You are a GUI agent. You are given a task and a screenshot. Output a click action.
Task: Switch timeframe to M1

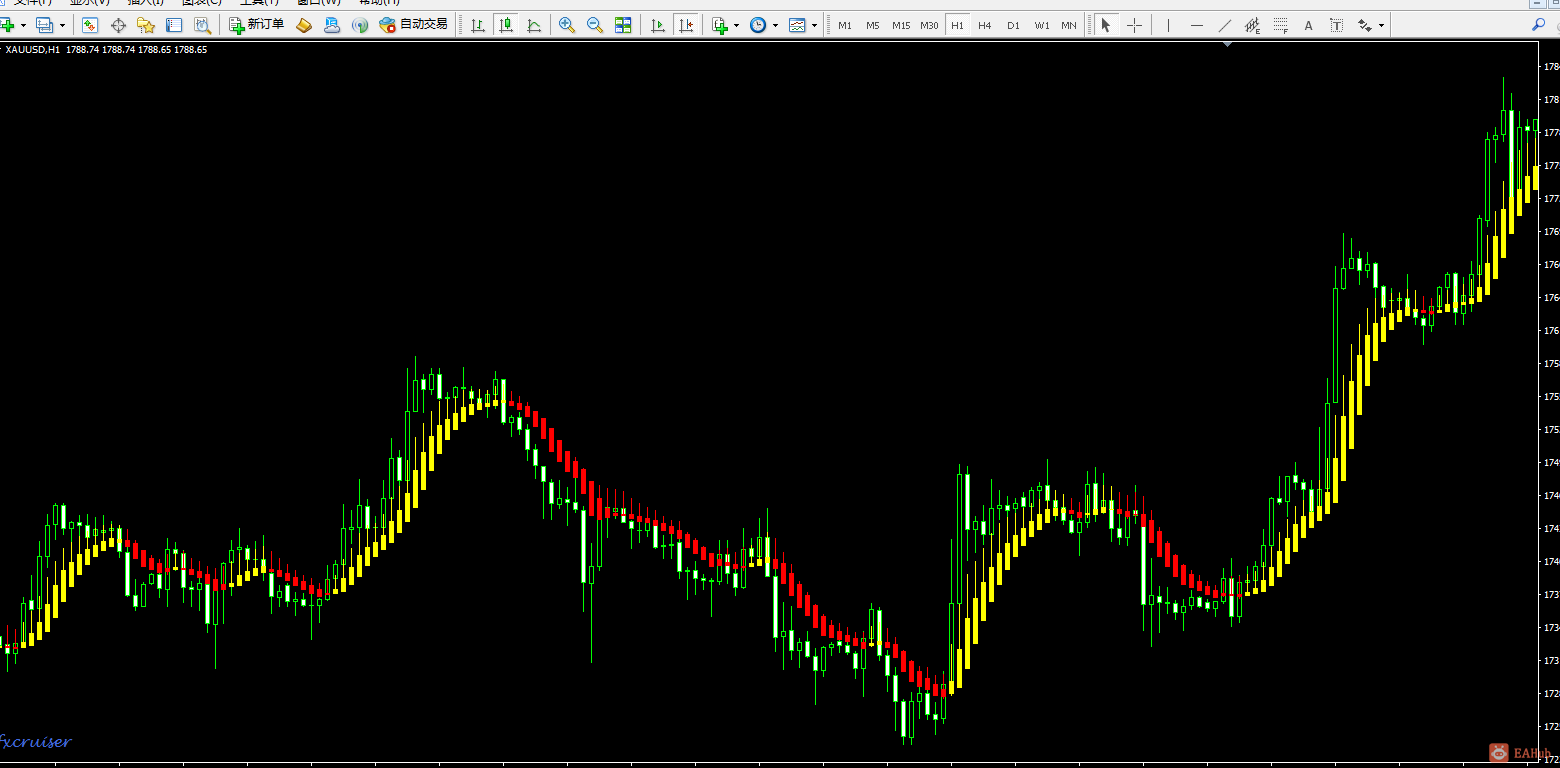845,25
